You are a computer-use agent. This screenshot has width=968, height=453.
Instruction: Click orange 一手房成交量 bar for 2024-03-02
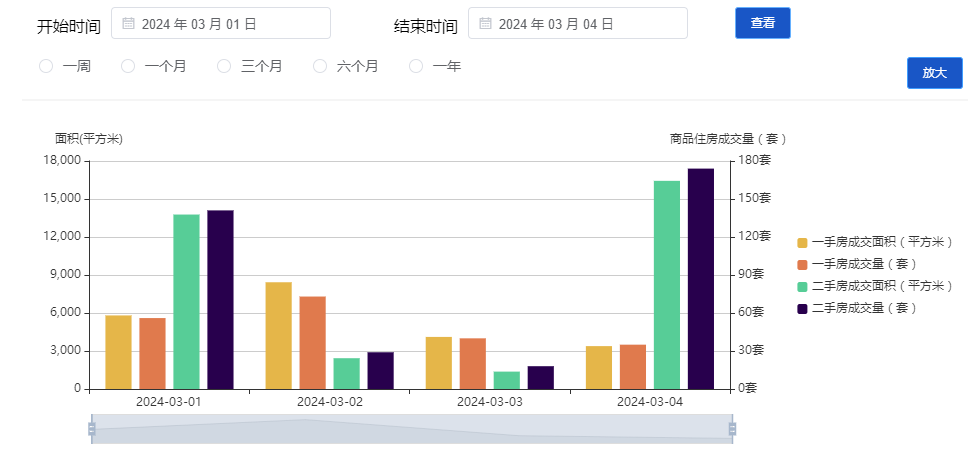312,343
